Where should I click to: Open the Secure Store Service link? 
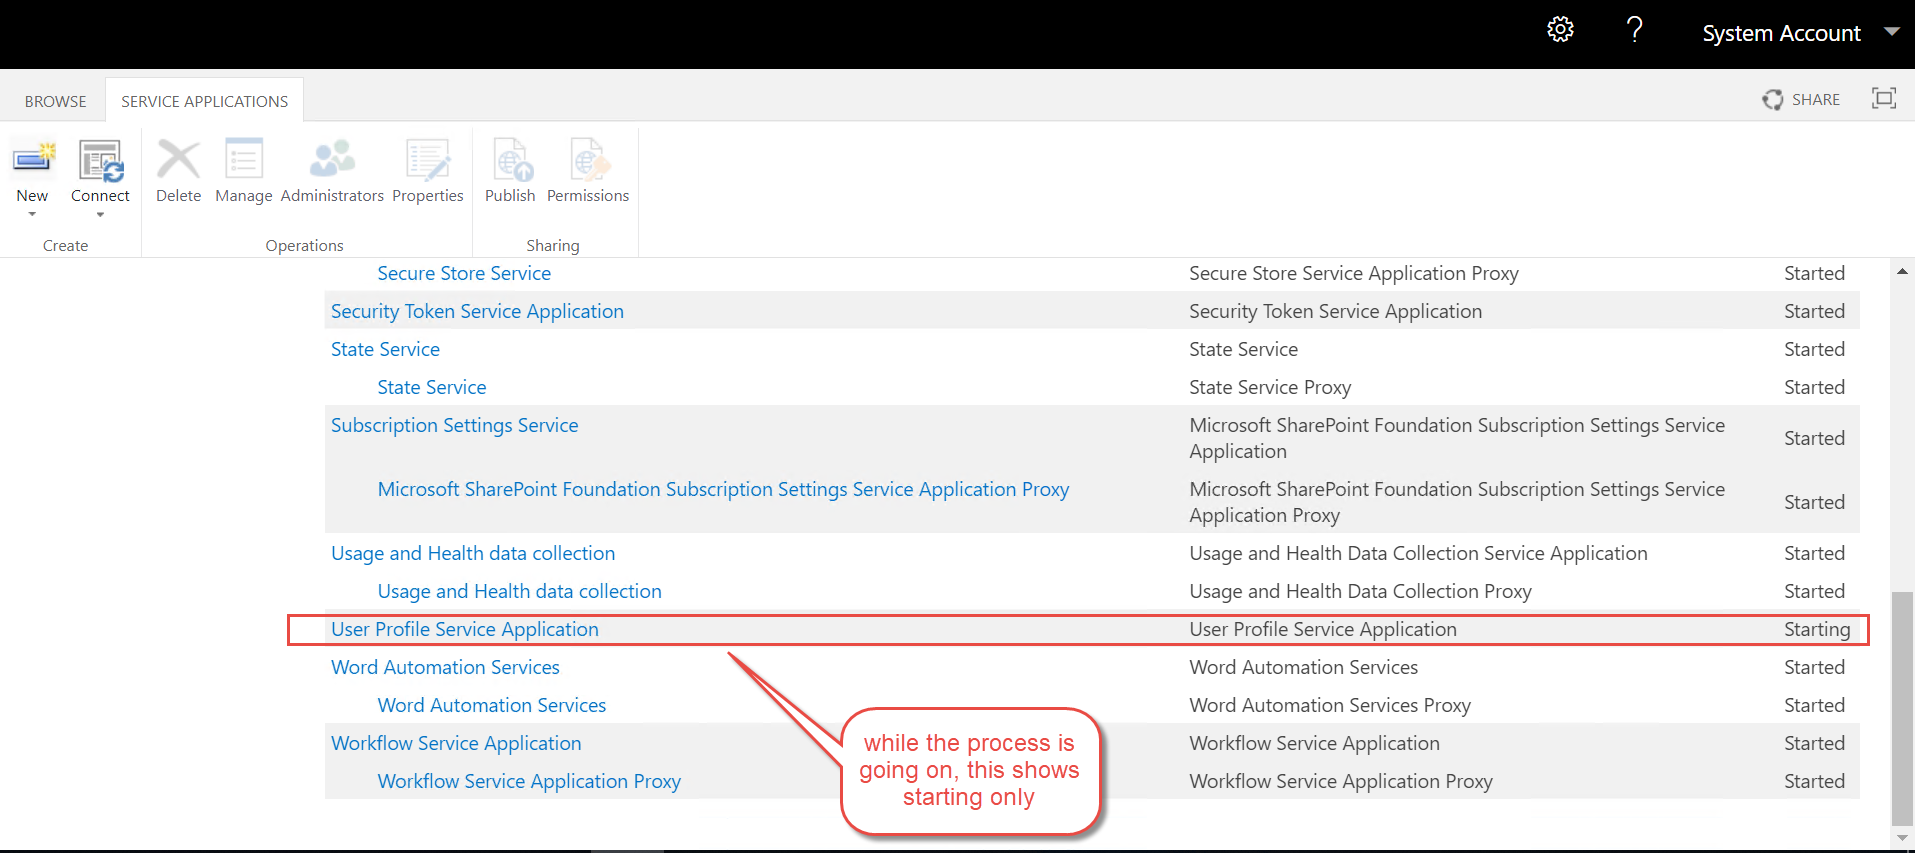(x=464, y=273)
